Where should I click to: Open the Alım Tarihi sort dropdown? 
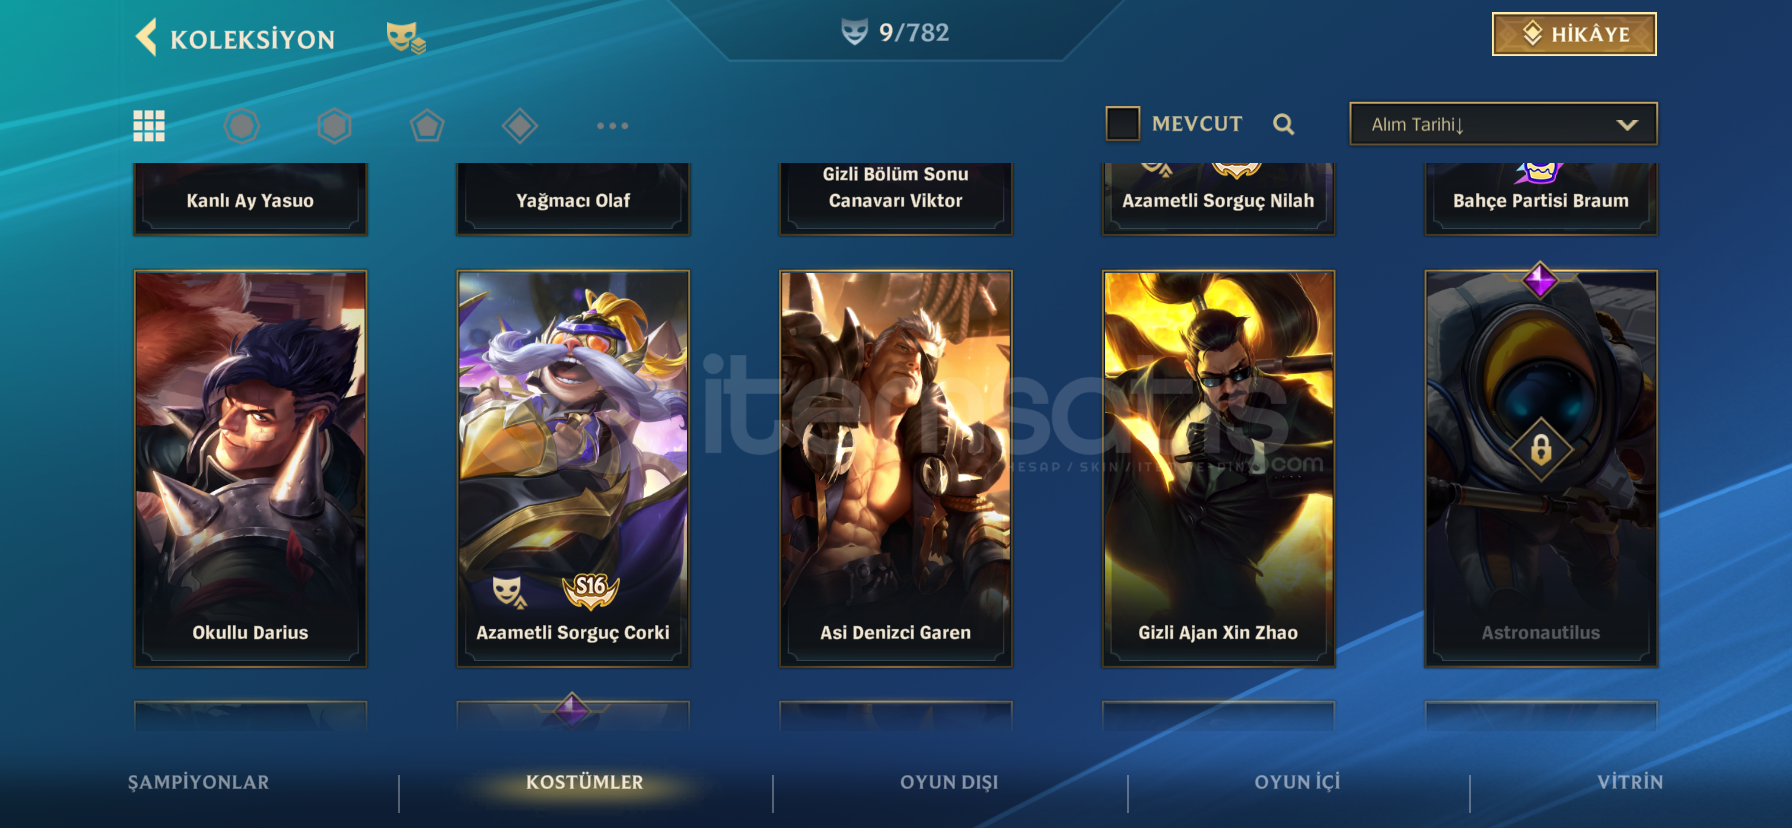click(1503, 124)
